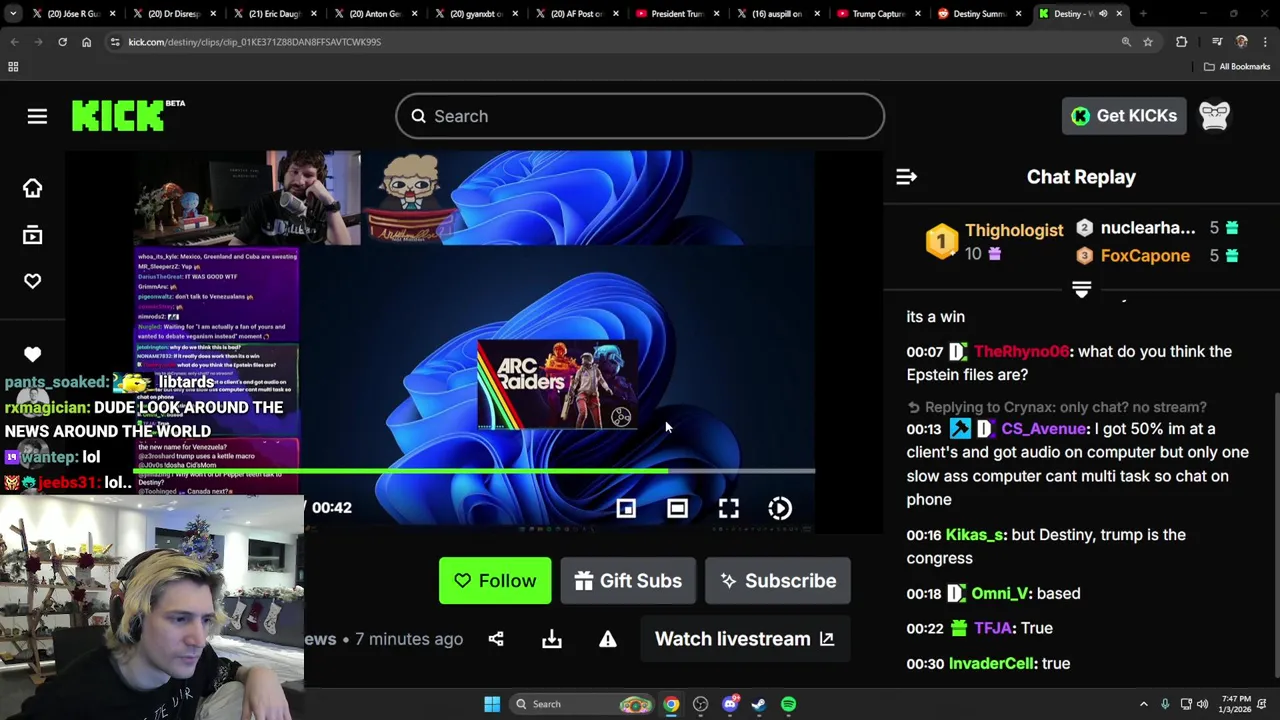Open the gorilla profile avatar menu
The width and height of the screenshot is (1280, 720).
(x=1214, y=116)
